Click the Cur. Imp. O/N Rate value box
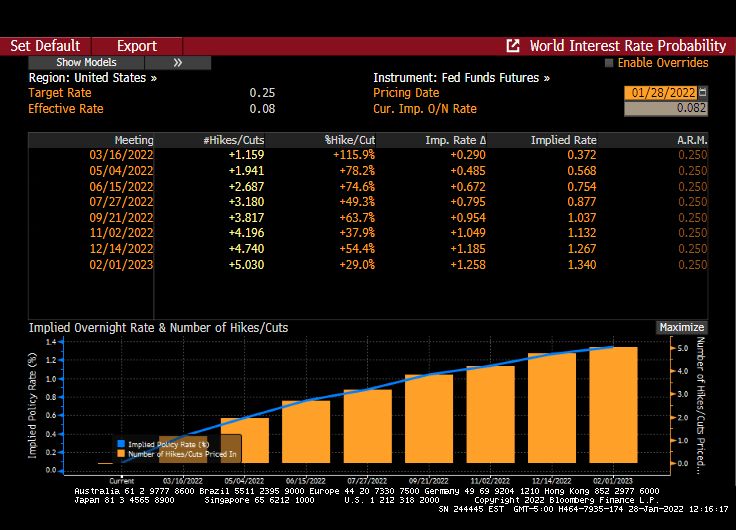The width and height of the screenshot is (736, 530). [x=665, y=108]
